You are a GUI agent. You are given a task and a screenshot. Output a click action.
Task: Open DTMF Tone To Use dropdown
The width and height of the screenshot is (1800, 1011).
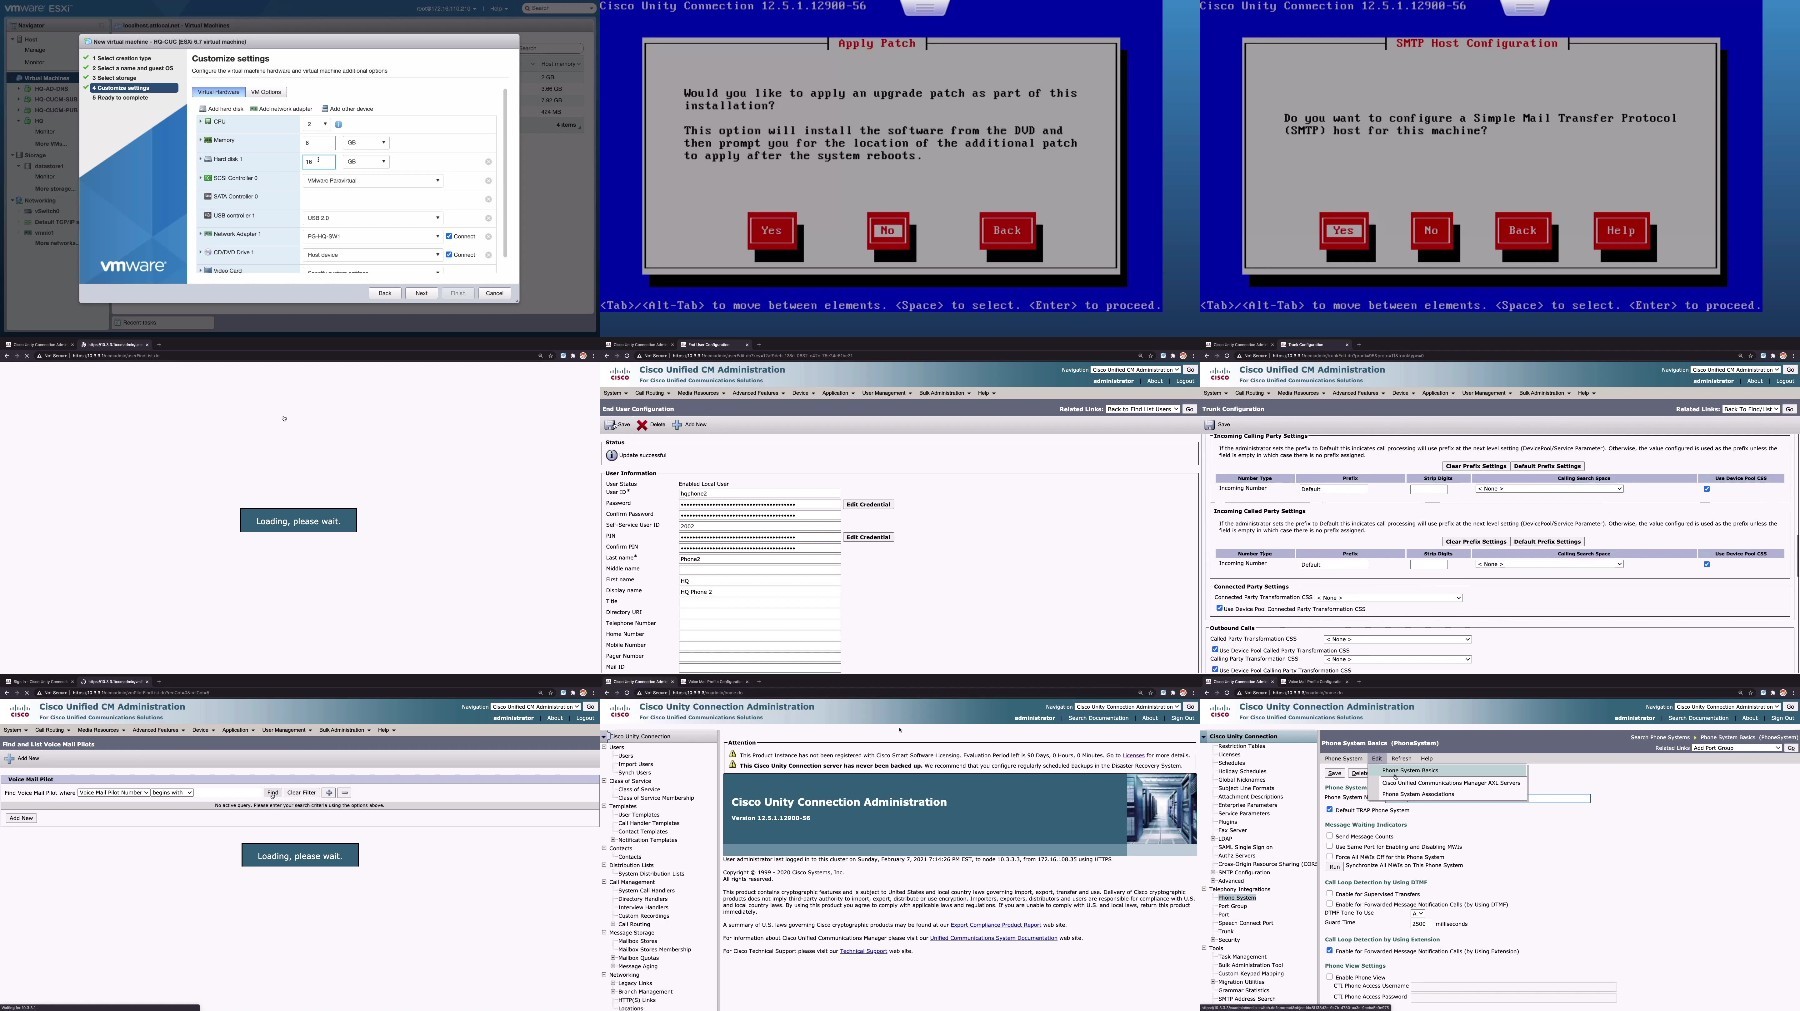coord(1417,913)
